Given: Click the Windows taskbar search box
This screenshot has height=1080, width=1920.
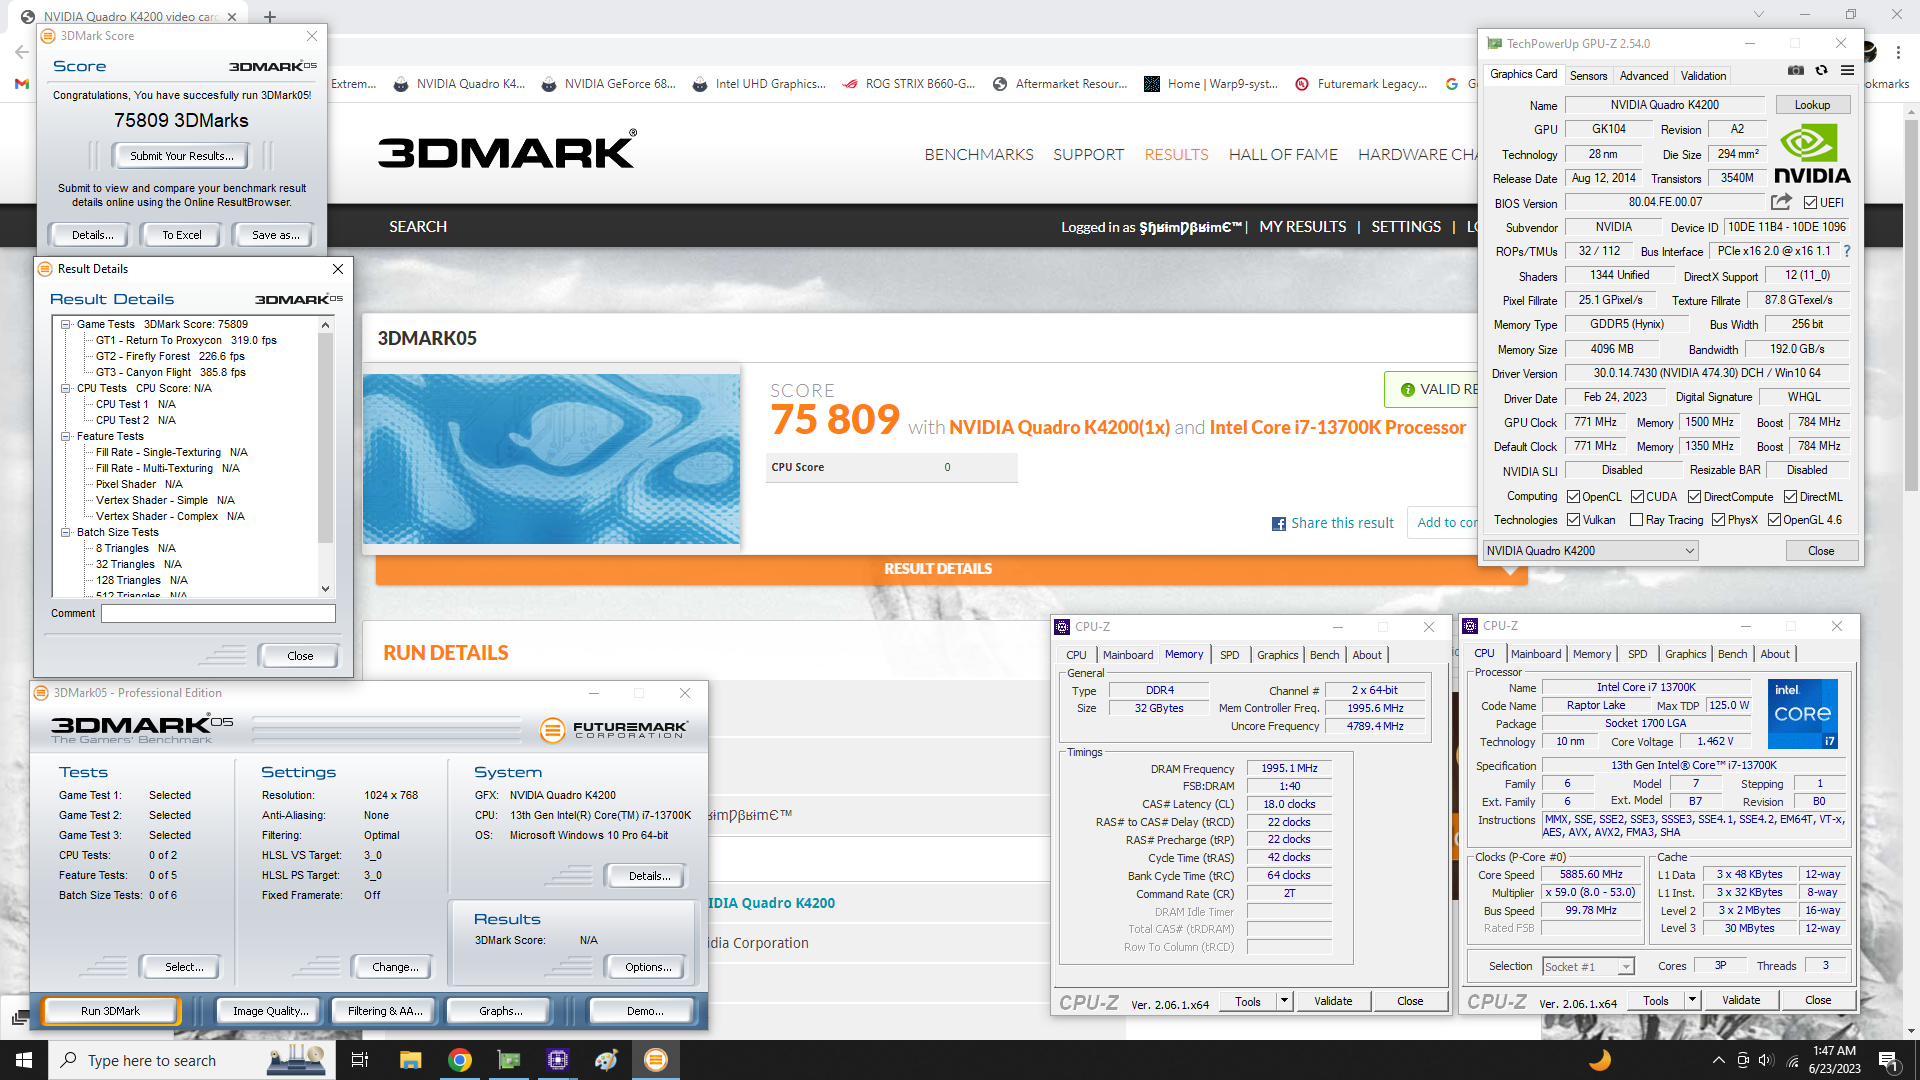Looking at the screenshot, I should point(190,1060).
